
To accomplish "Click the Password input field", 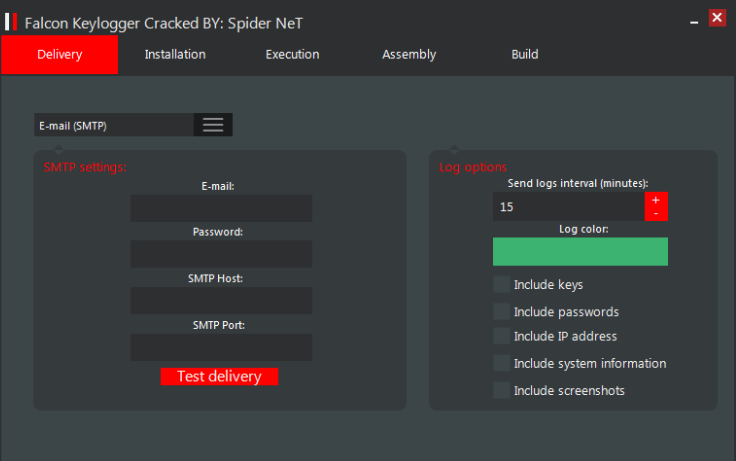I will [x=221, y=254].
